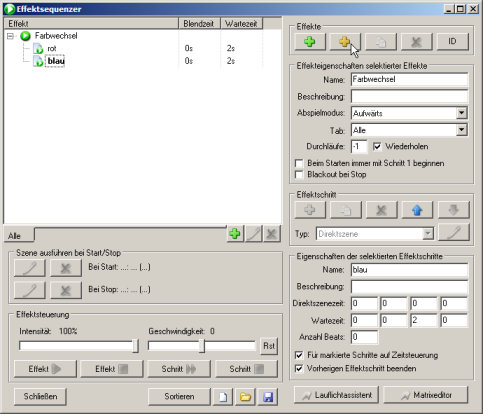483x414 pixels.
Task: Select the rot effect step
Action: pos(52,49)
